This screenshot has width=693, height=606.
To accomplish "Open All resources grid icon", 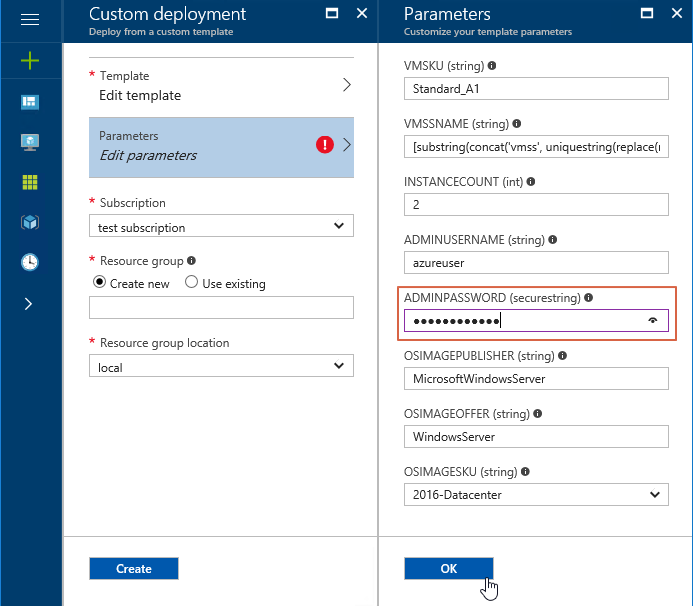I will click(x=30, y=182).
